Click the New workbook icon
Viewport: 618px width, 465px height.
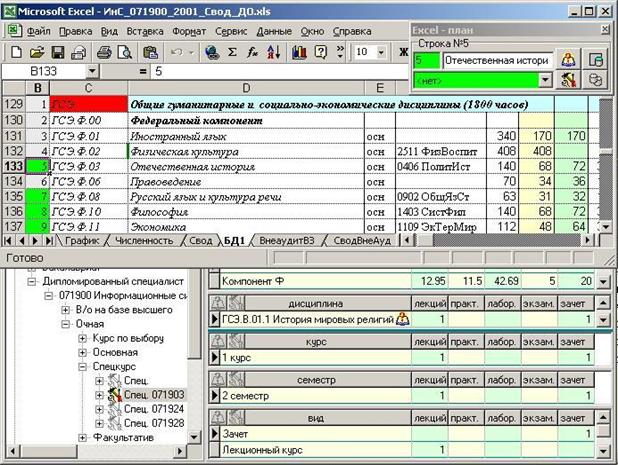(15, 51)
